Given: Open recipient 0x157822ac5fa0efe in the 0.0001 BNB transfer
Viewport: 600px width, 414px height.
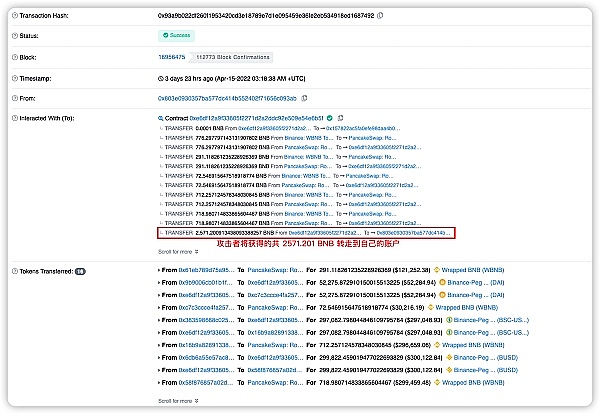Looking at the screenshot, I should [364, 128].
